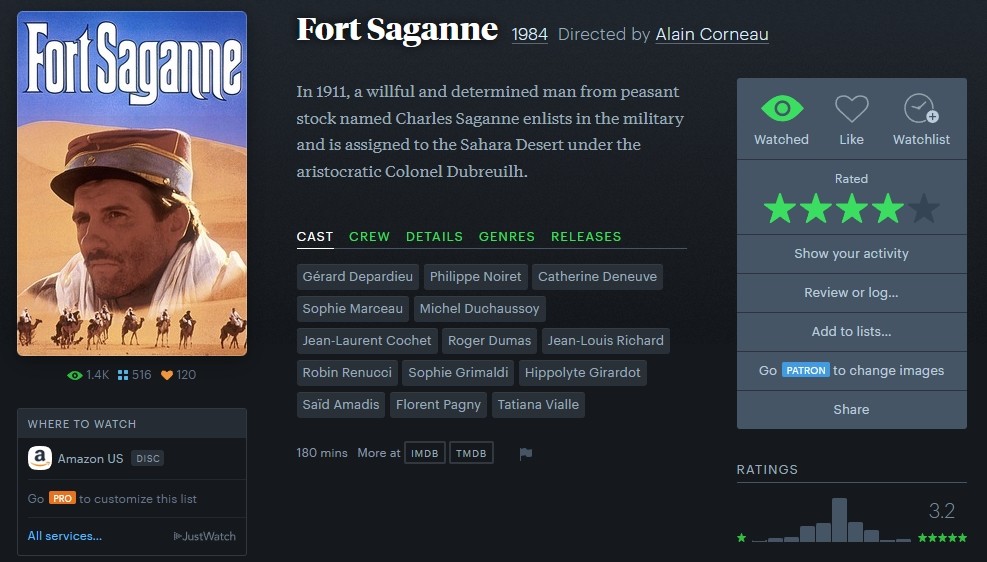This screenshot has height=562, width=987.
Task: Click the Like heart icon
Action: [851, 110]
